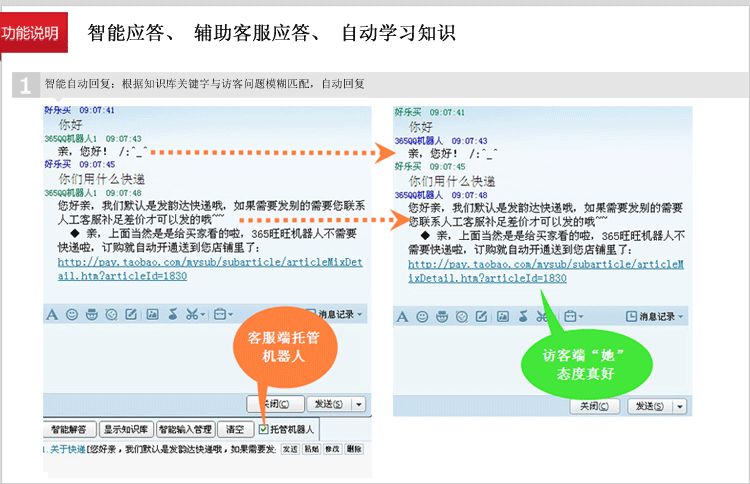This screenshot has height=484, width=750.
Task: Click the magic-face emoticon icon in the left chat
Action: pyautogui.click(x=91, y=314)
